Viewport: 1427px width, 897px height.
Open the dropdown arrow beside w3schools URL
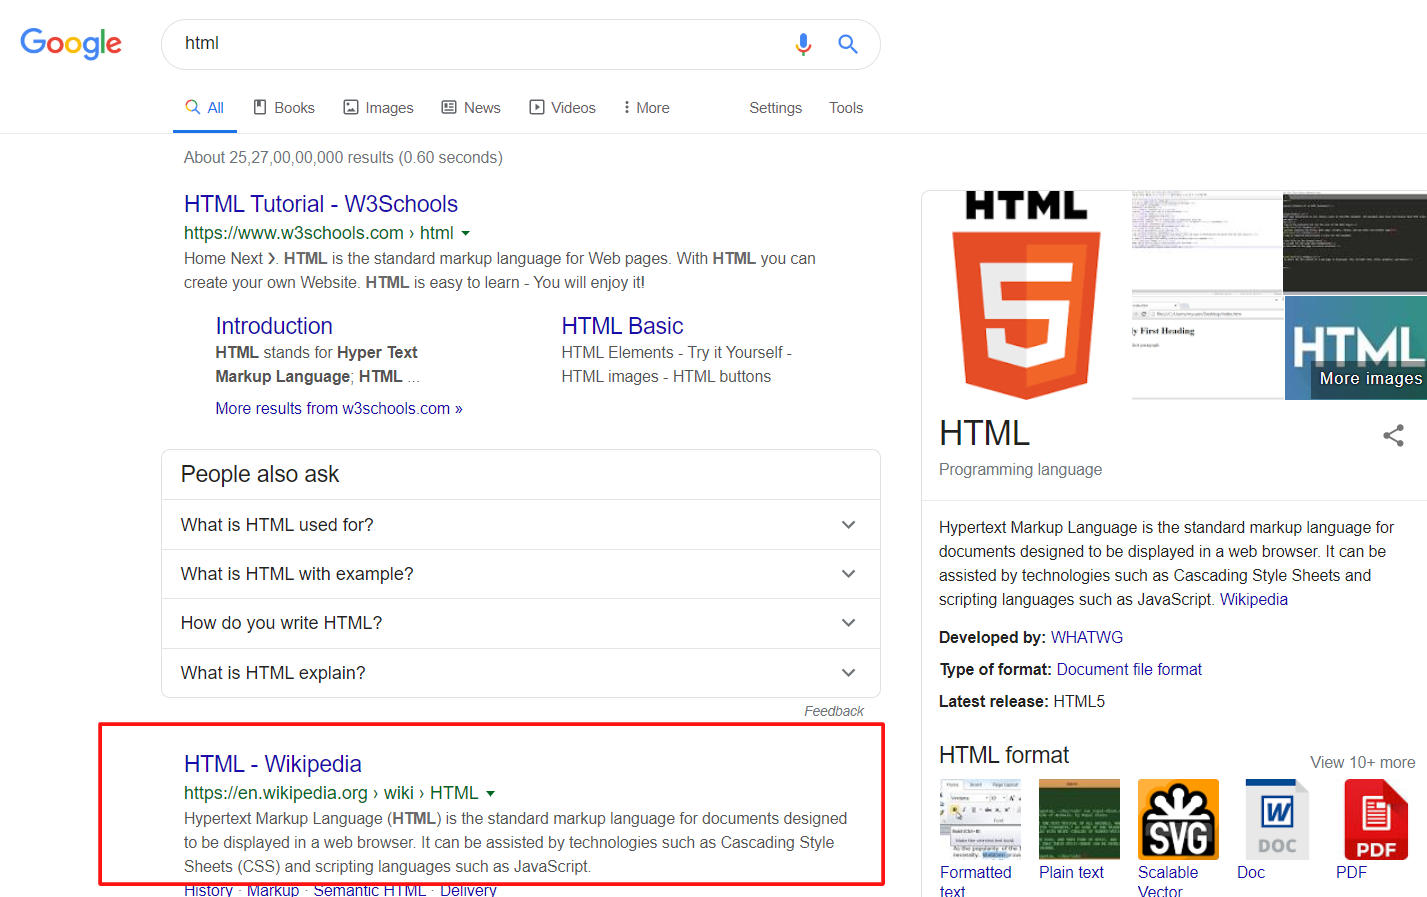click(465, 233)
